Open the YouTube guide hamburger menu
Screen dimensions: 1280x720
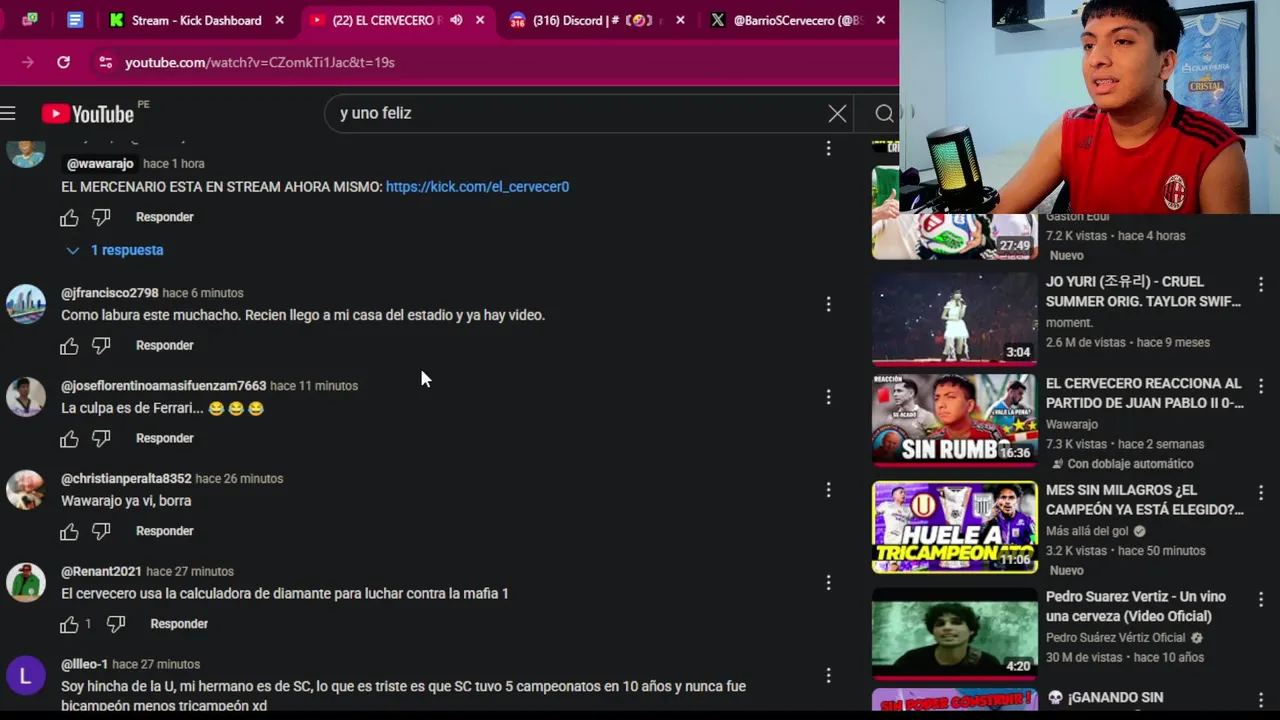8,113
